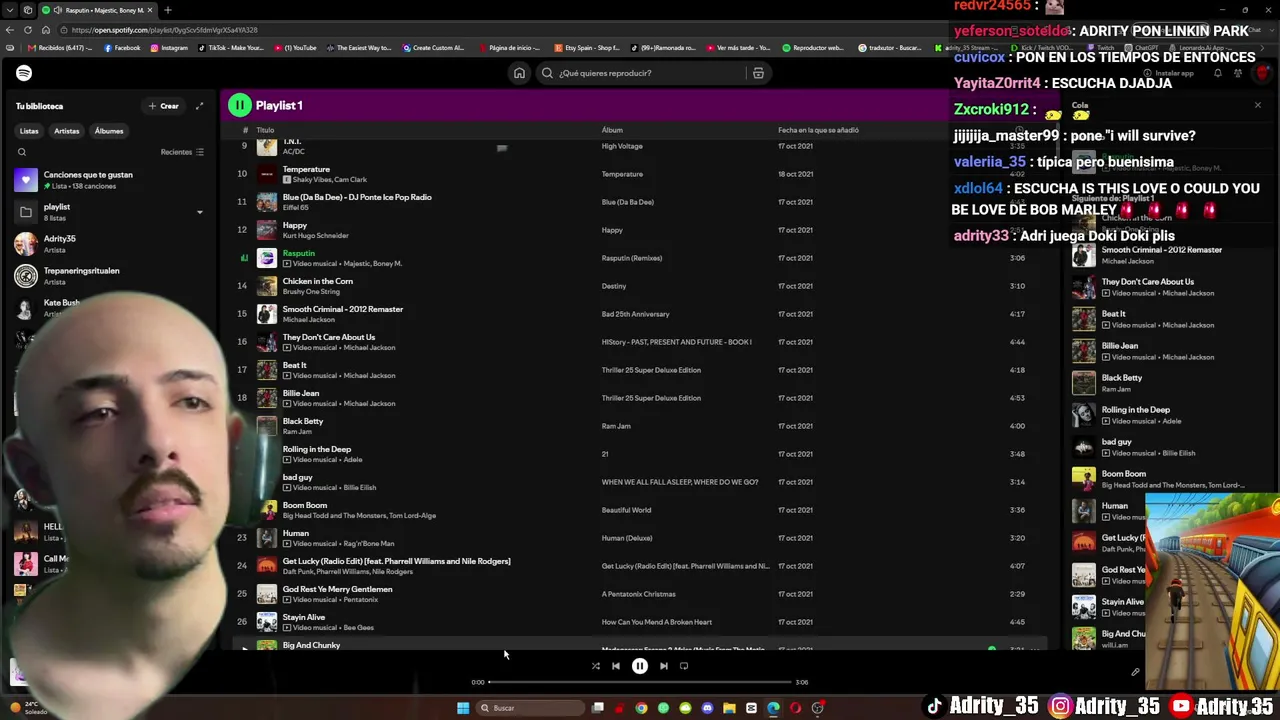Open a new browser tab

[167, 10]
